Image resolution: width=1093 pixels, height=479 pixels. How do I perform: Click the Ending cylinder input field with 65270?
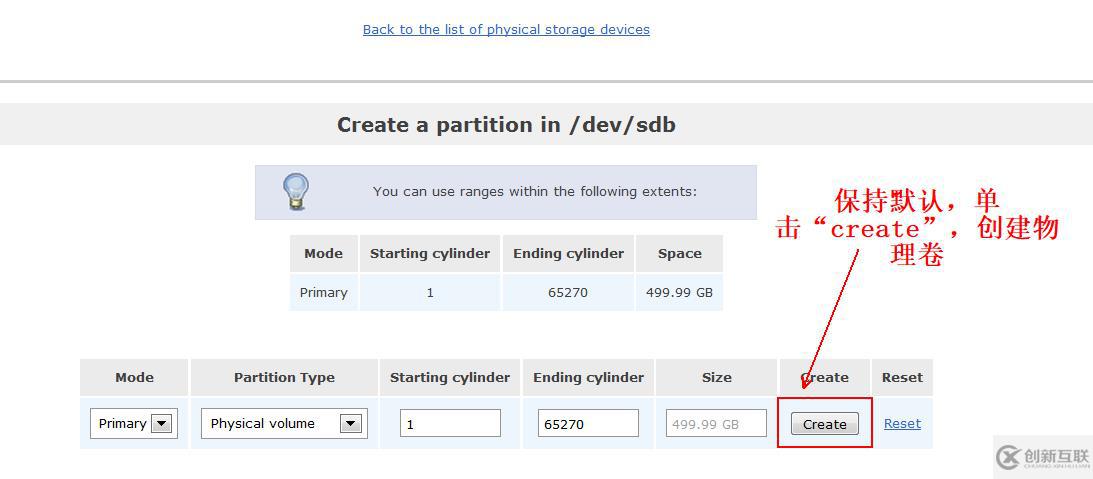point(588,424)
